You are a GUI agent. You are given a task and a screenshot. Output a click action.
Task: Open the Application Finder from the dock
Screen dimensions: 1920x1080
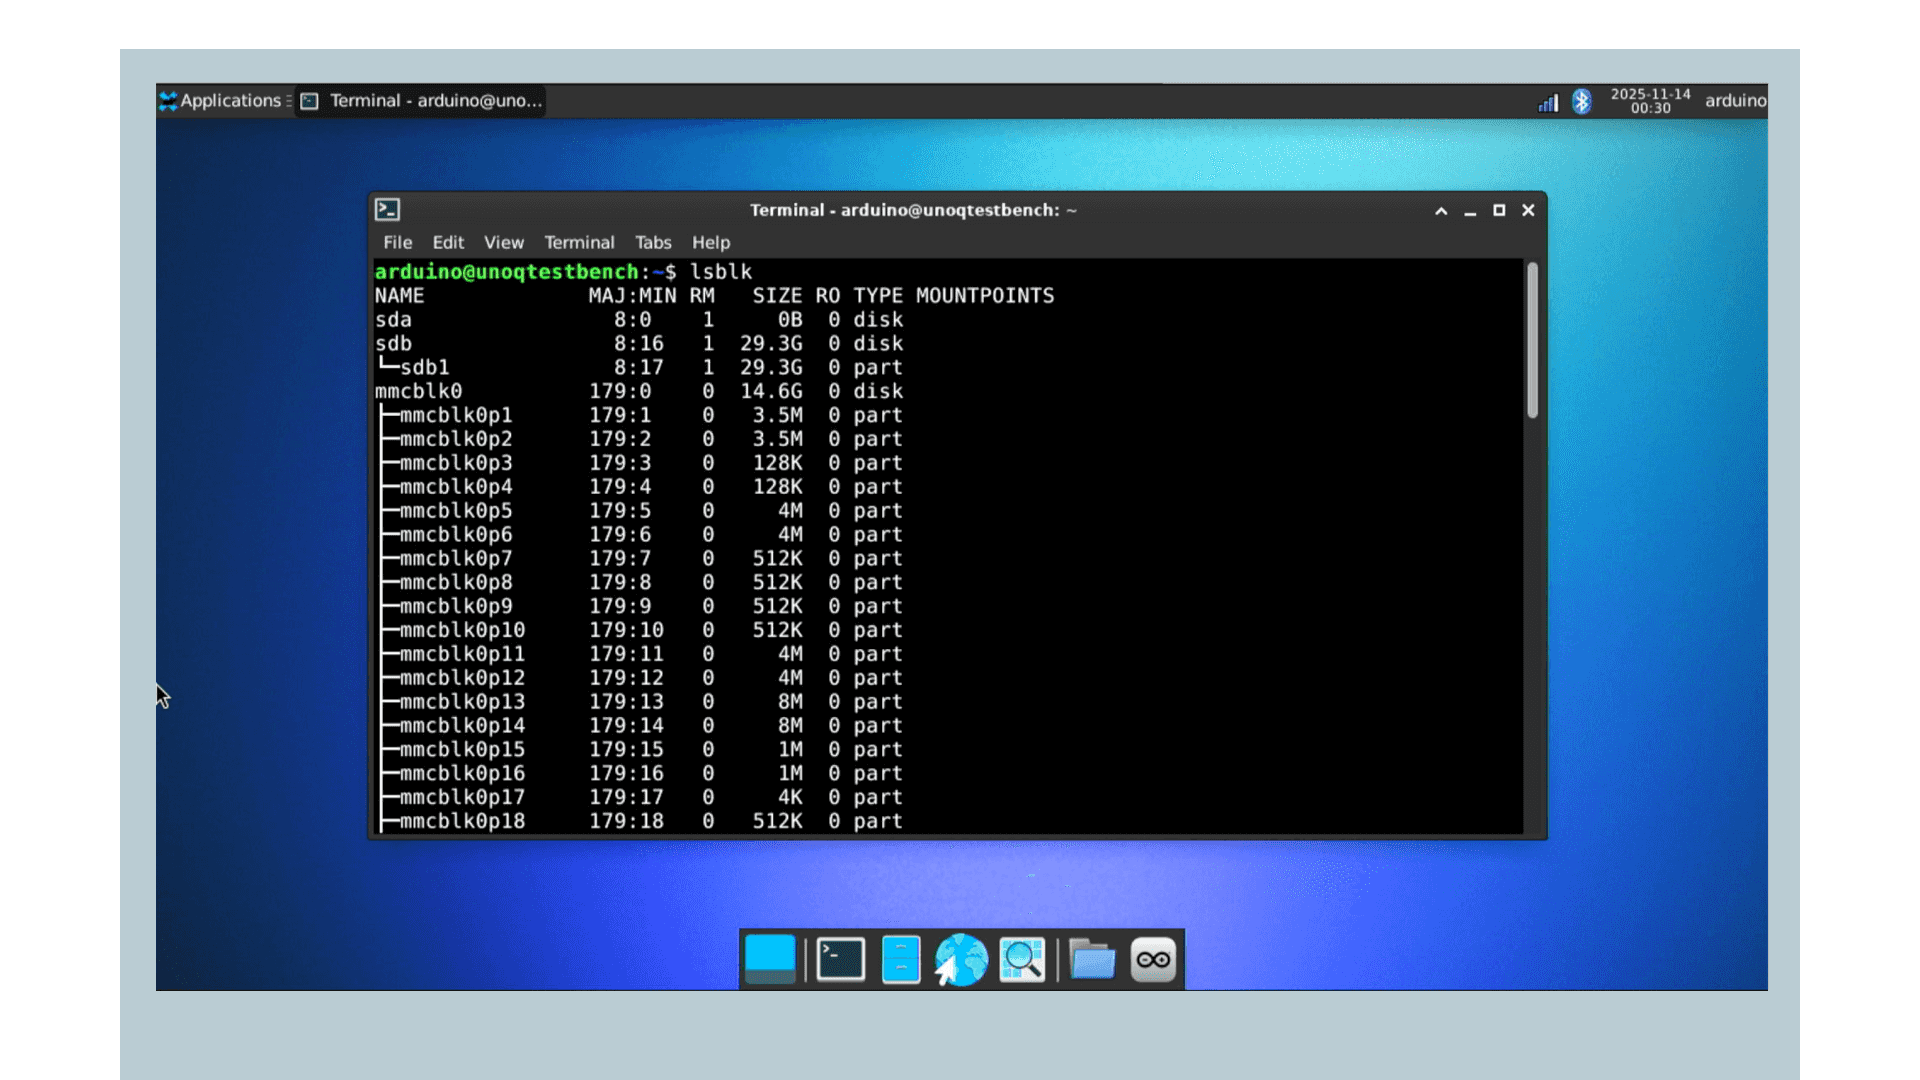(1022, 959)
